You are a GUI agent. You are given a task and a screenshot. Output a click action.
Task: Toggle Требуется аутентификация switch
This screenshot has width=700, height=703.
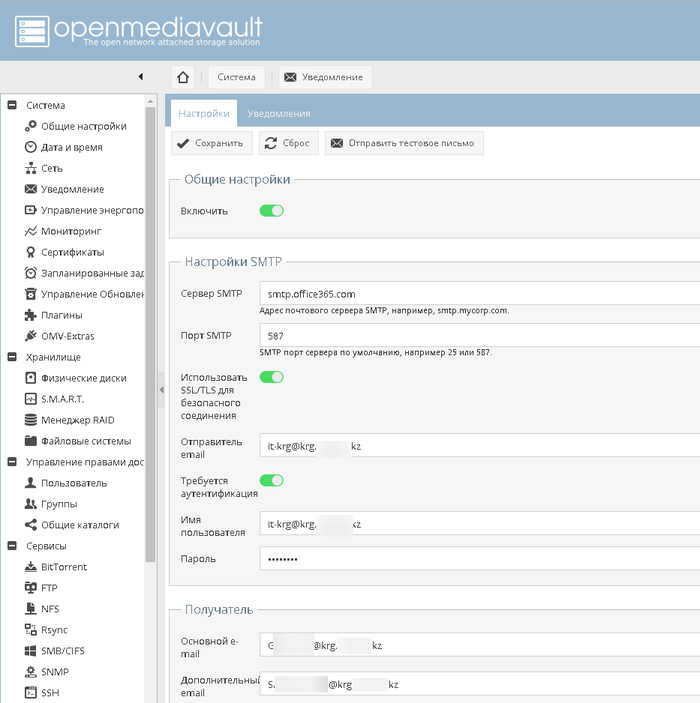pos(272,481)
